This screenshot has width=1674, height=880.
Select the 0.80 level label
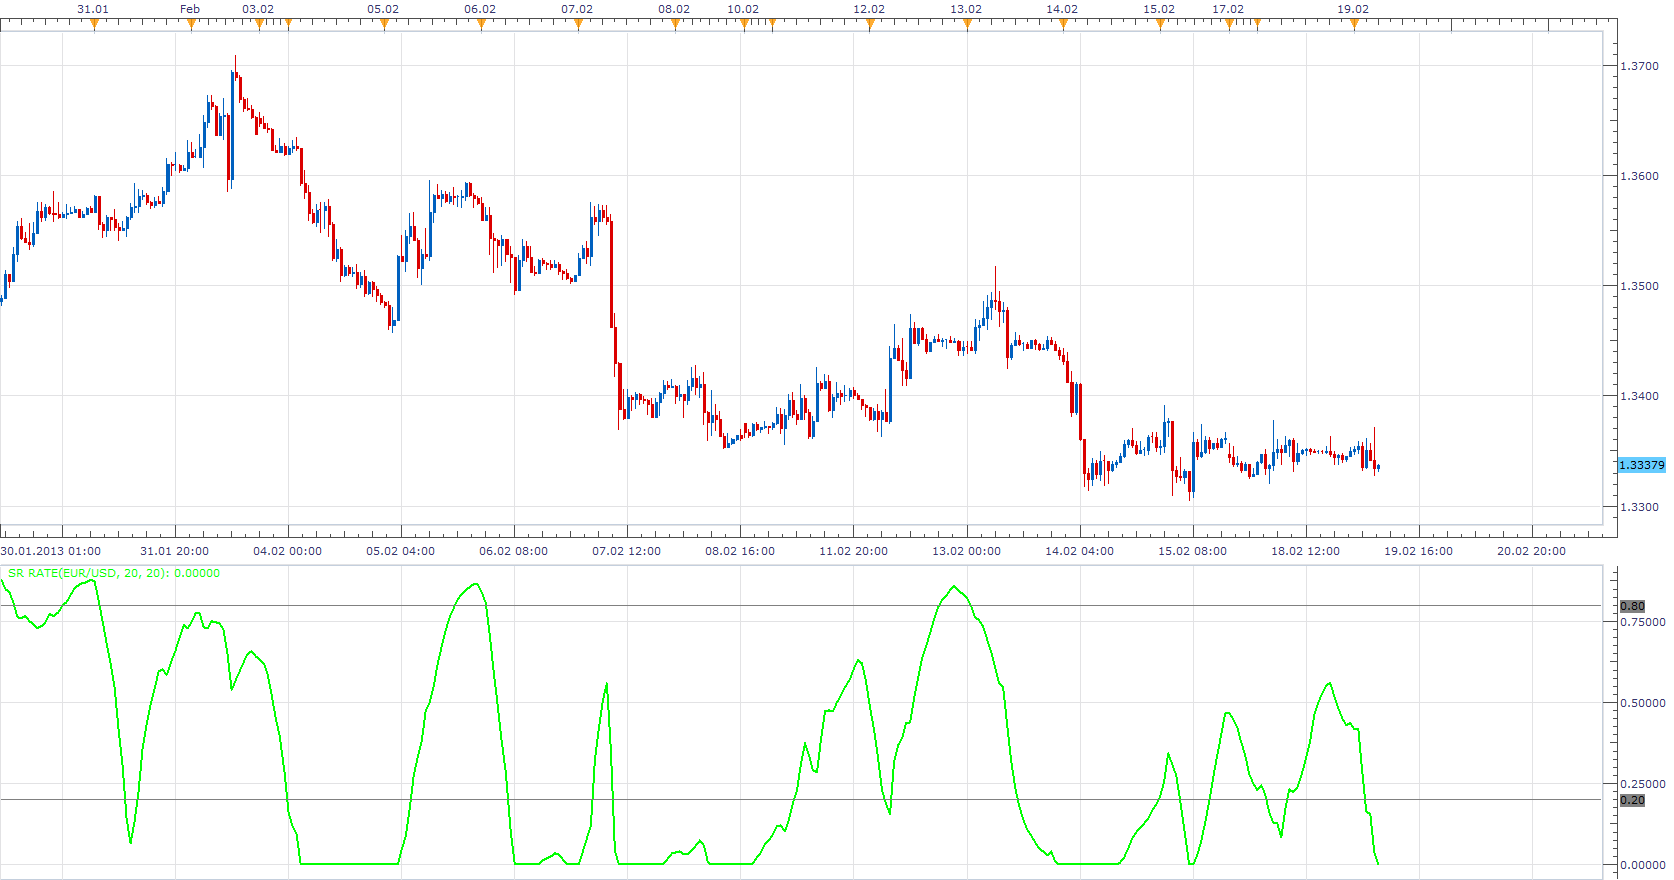coord(1633,606)
